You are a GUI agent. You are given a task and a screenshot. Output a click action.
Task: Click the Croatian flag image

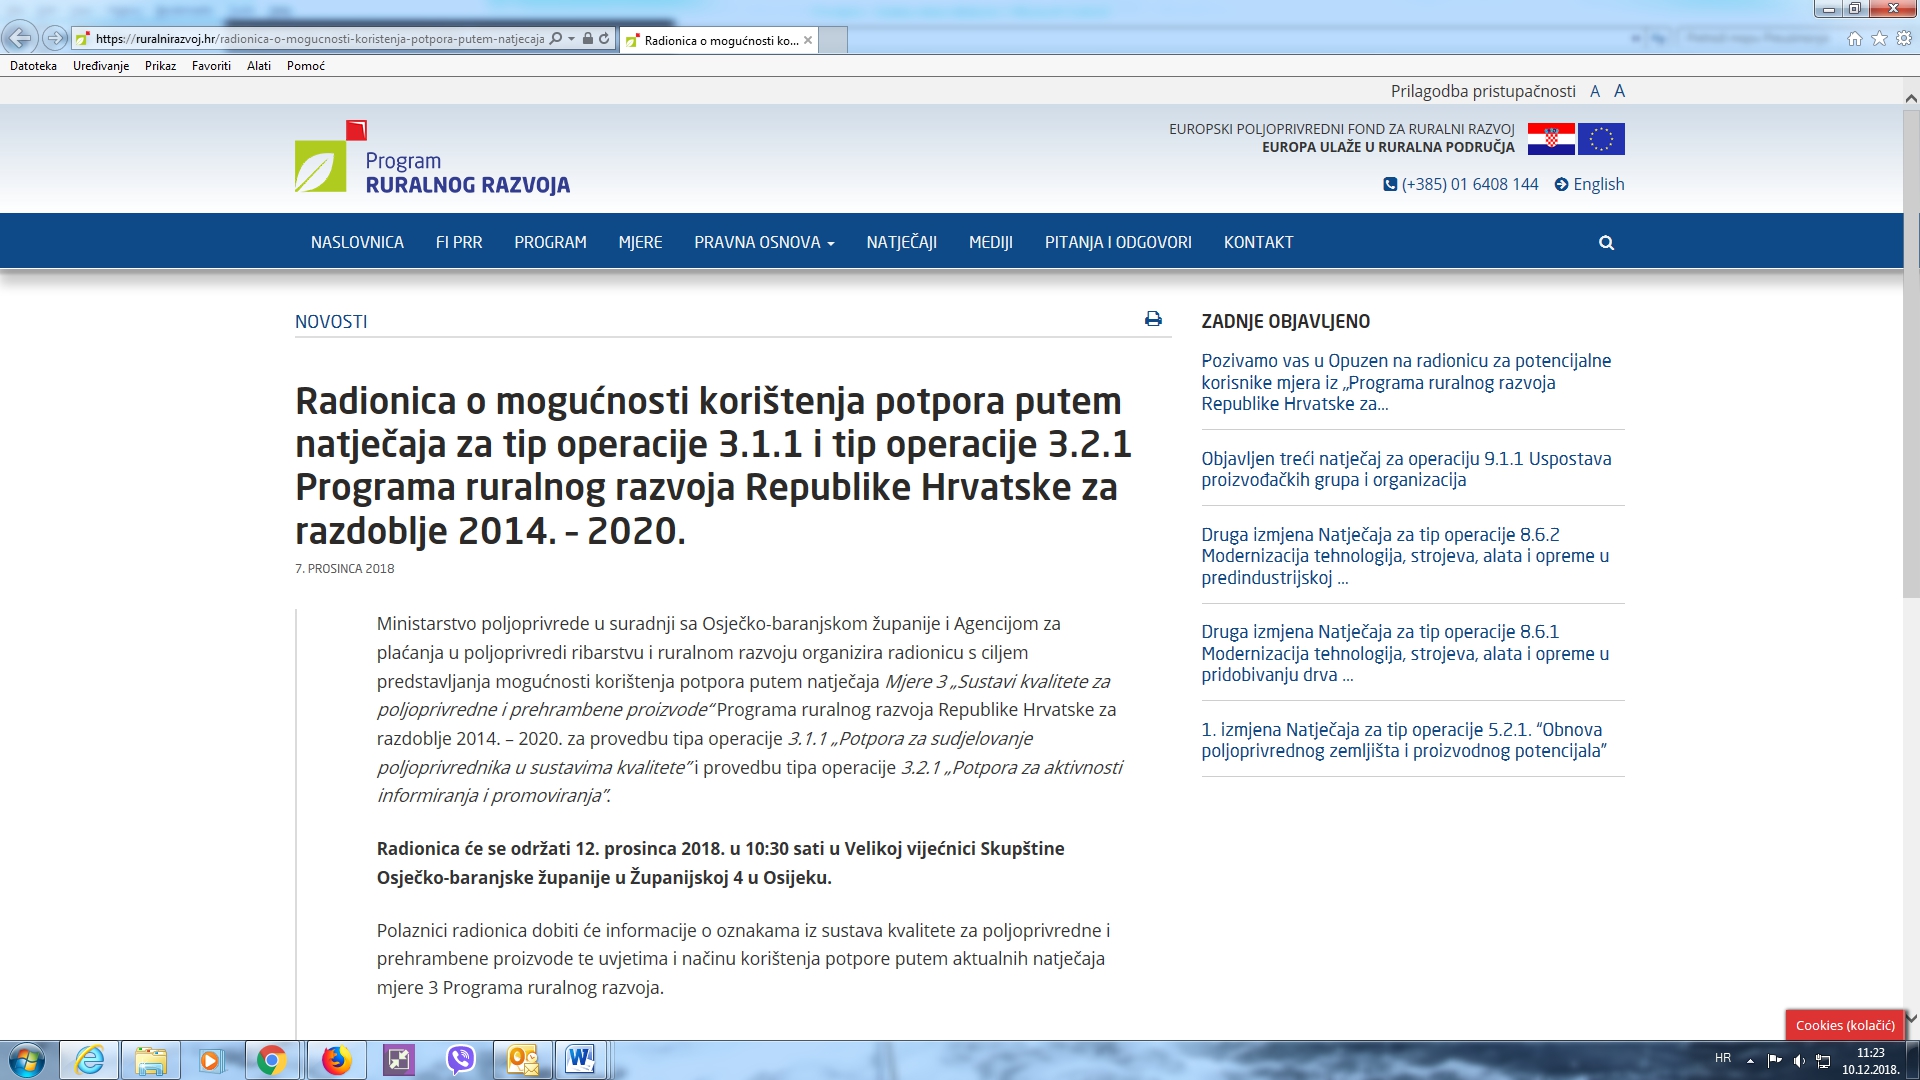click(x=1551, y=139)
